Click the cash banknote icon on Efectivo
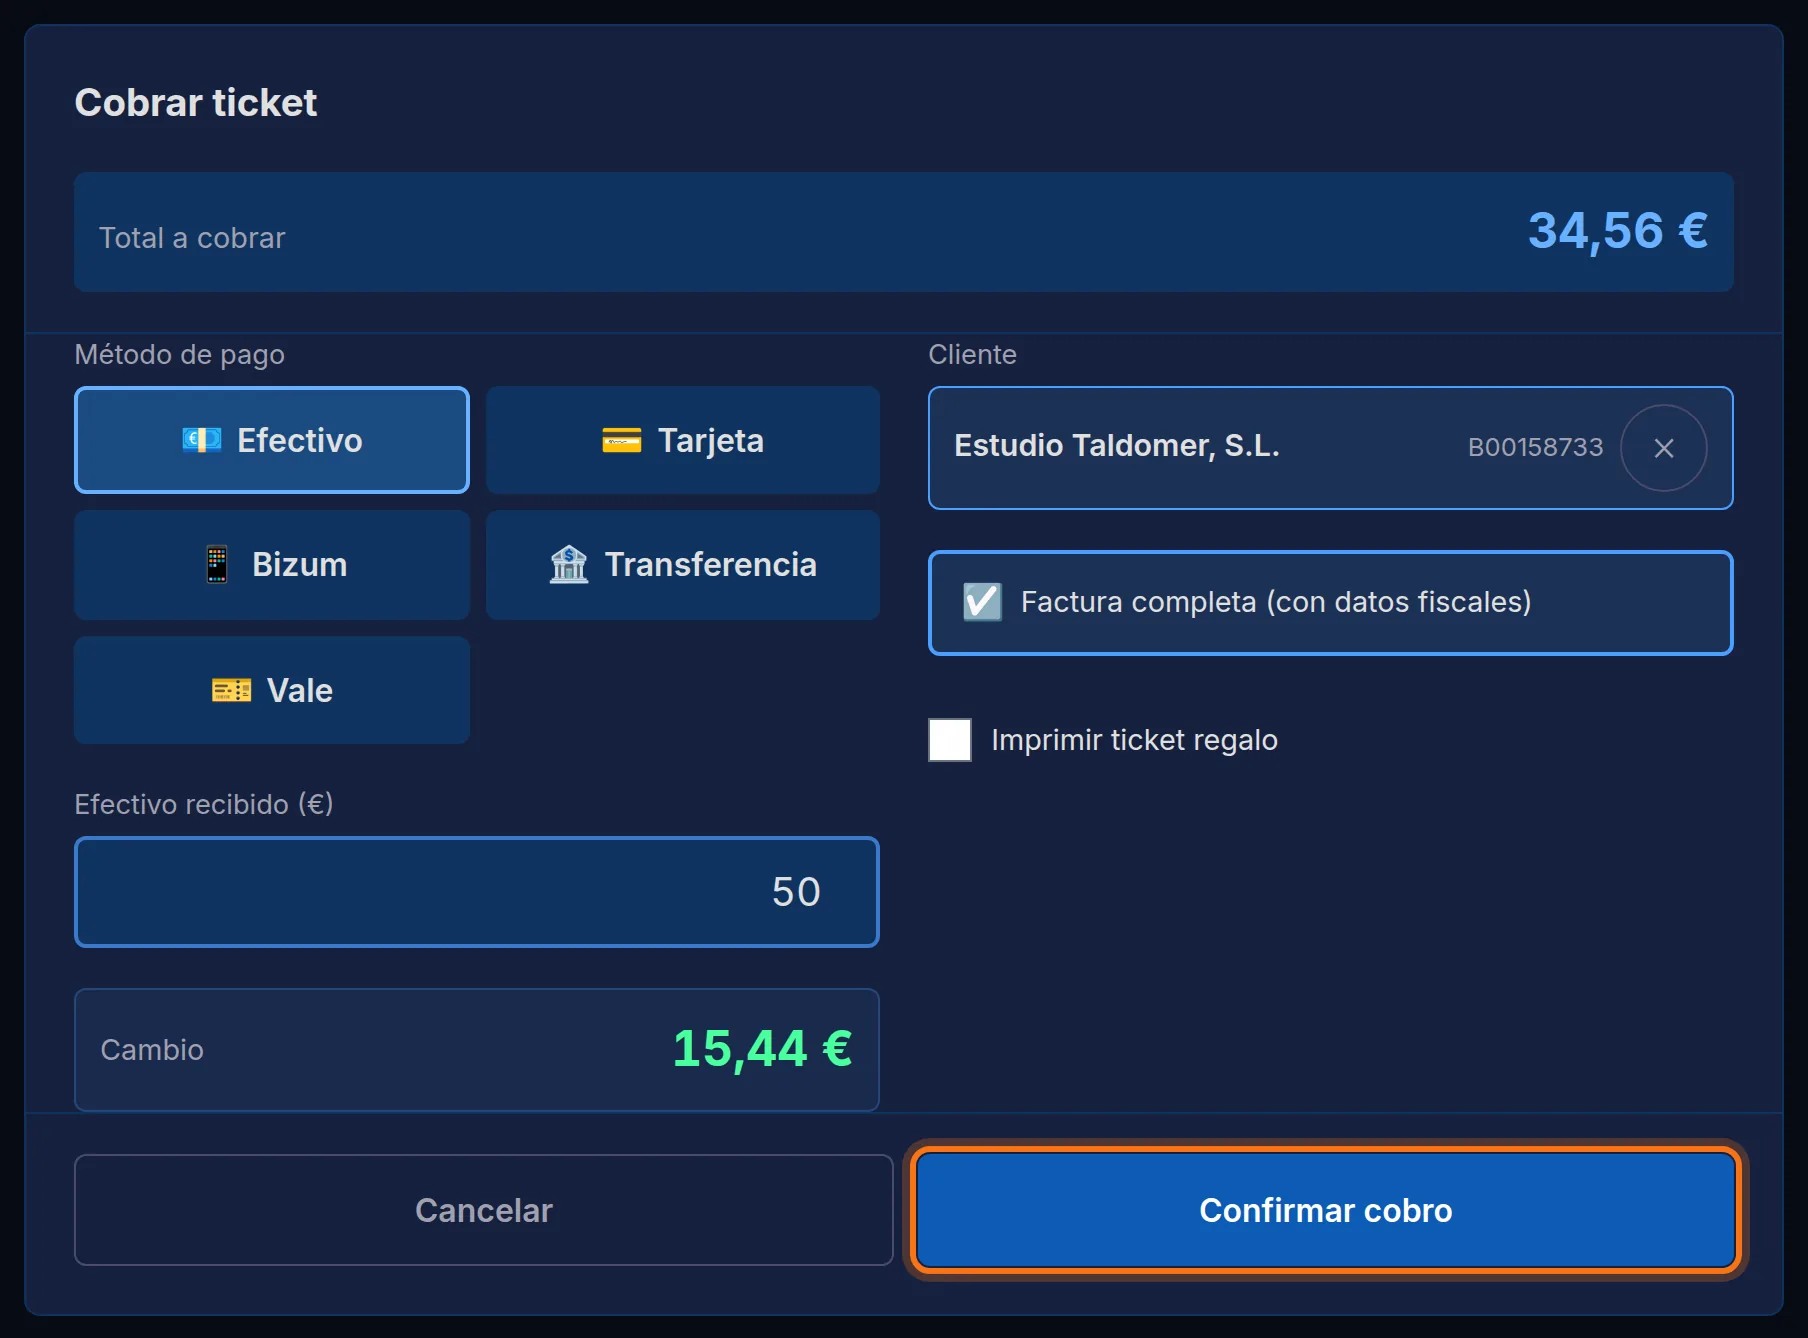This screenshot has width=1808, height=1338. coord(202,440)
